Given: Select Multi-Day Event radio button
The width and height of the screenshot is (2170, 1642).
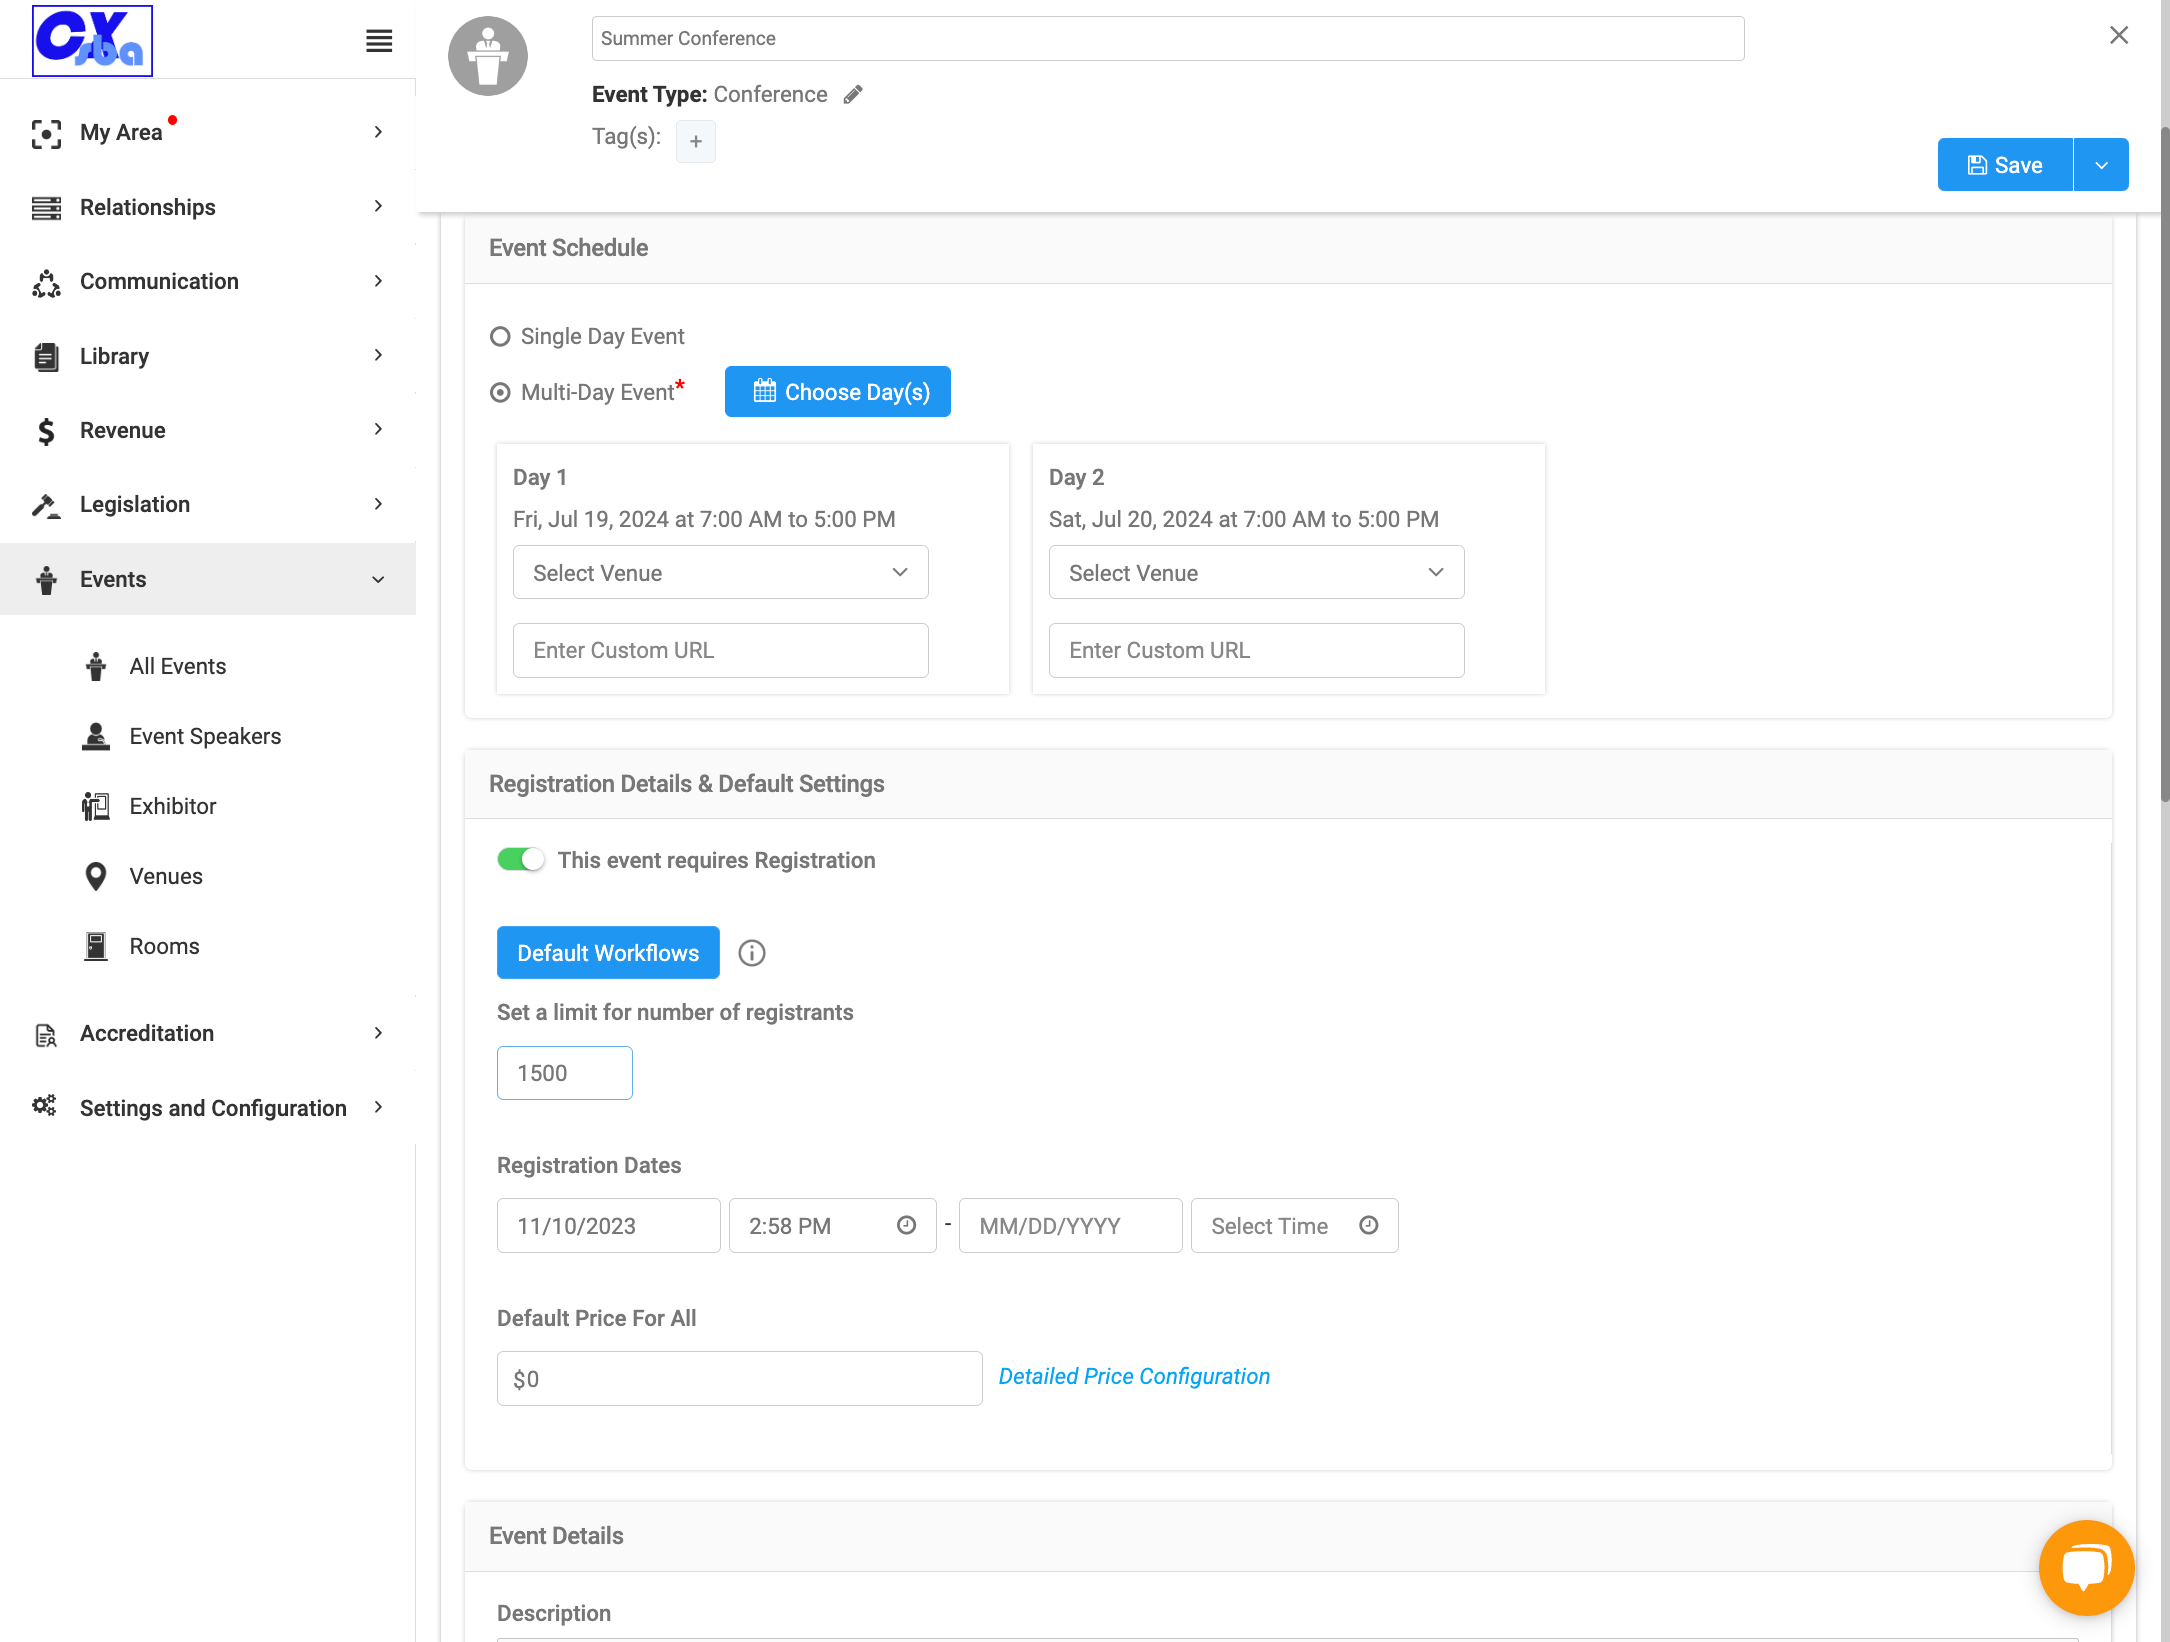Looking at the screenshot, I should click(x=500, y=393).
